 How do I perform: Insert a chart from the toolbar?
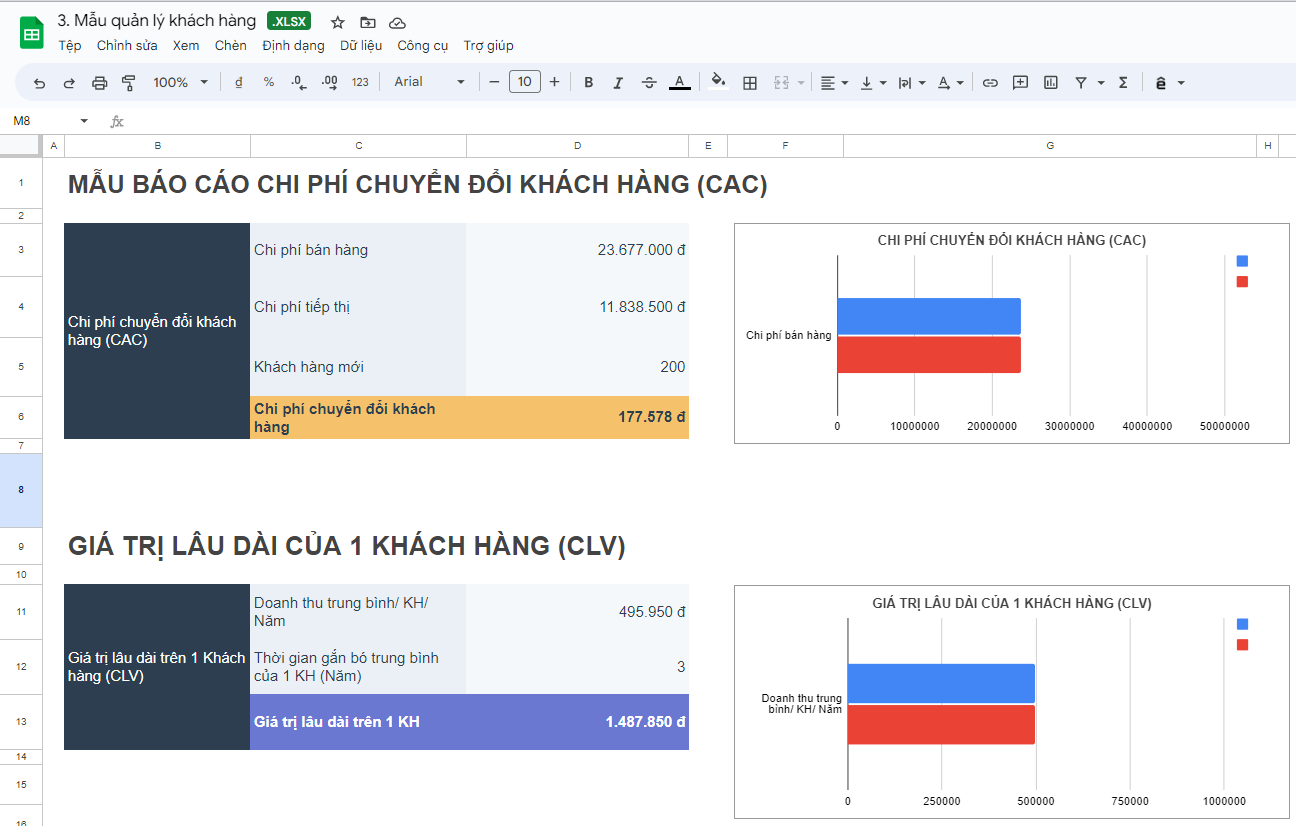pyautogui.click(x=1051, y=82)
